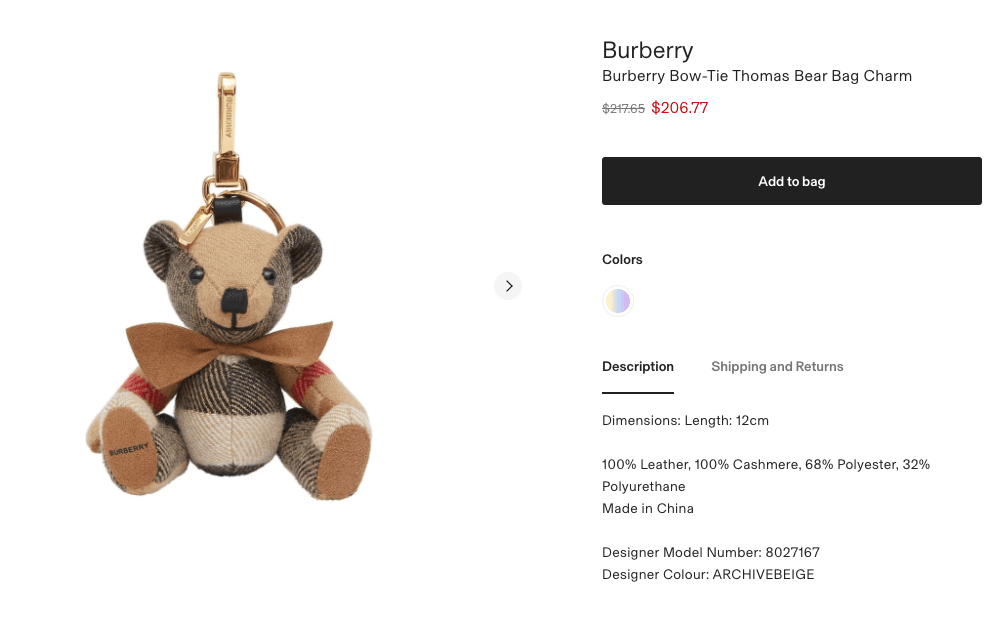Show the next product image using the arrow

(x=508, y=286)
